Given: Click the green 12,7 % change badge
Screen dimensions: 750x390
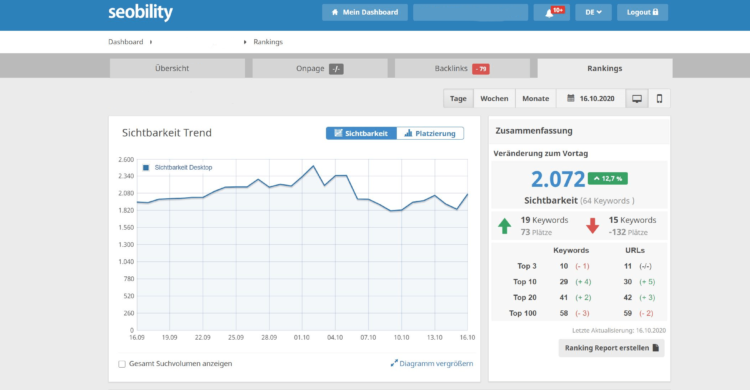Looking at the screenshot, I should [607, 178].
